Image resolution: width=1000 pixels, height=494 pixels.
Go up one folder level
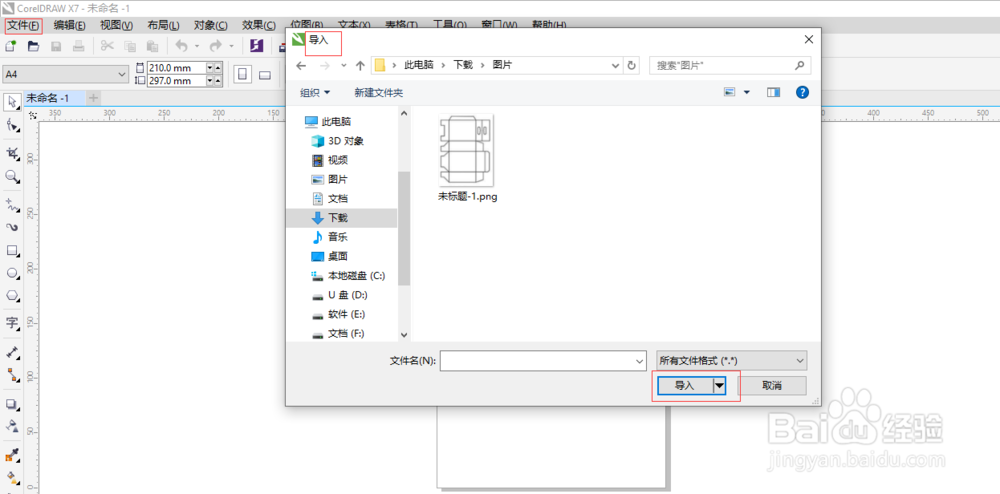[x=360, y=65]
